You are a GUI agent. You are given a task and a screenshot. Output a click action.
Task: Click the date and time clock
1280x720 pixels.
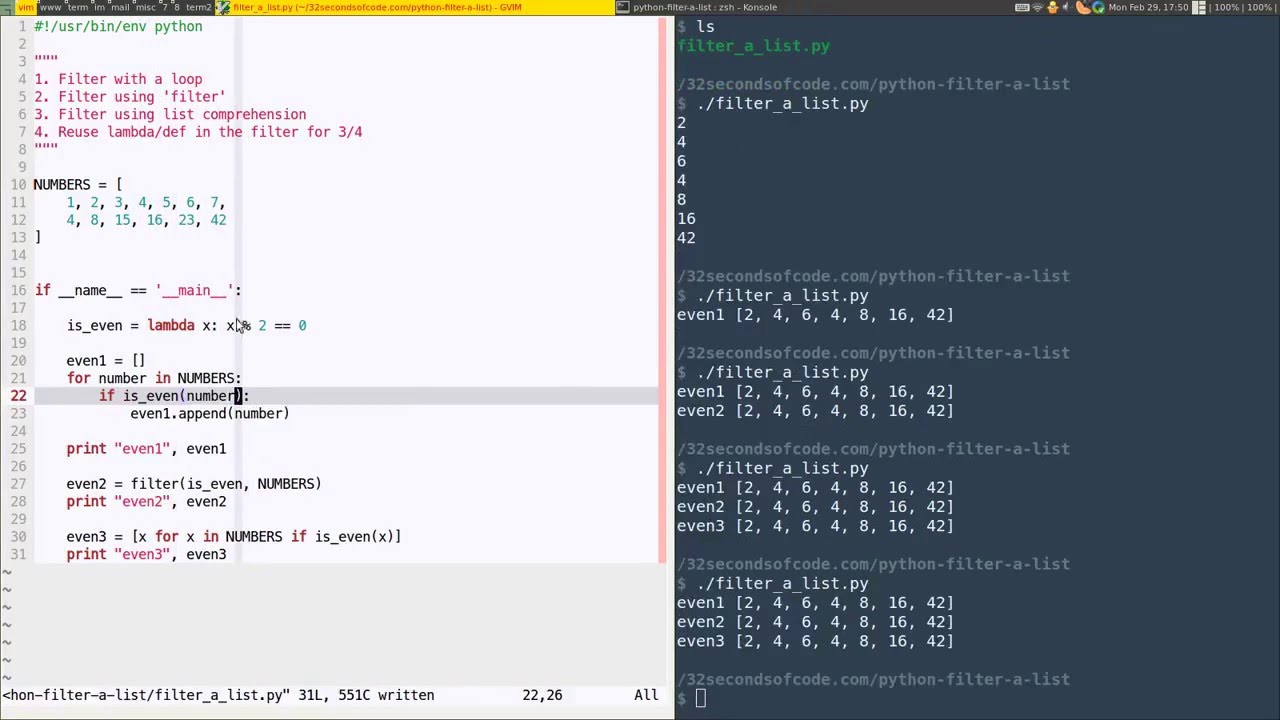point(1148,7)
